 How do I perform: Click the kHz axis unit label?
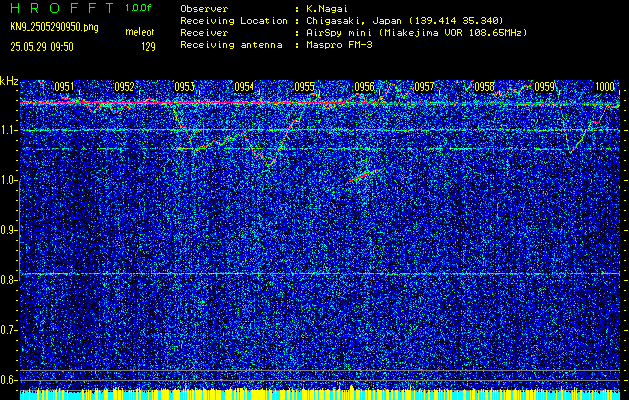coord(9,81)
